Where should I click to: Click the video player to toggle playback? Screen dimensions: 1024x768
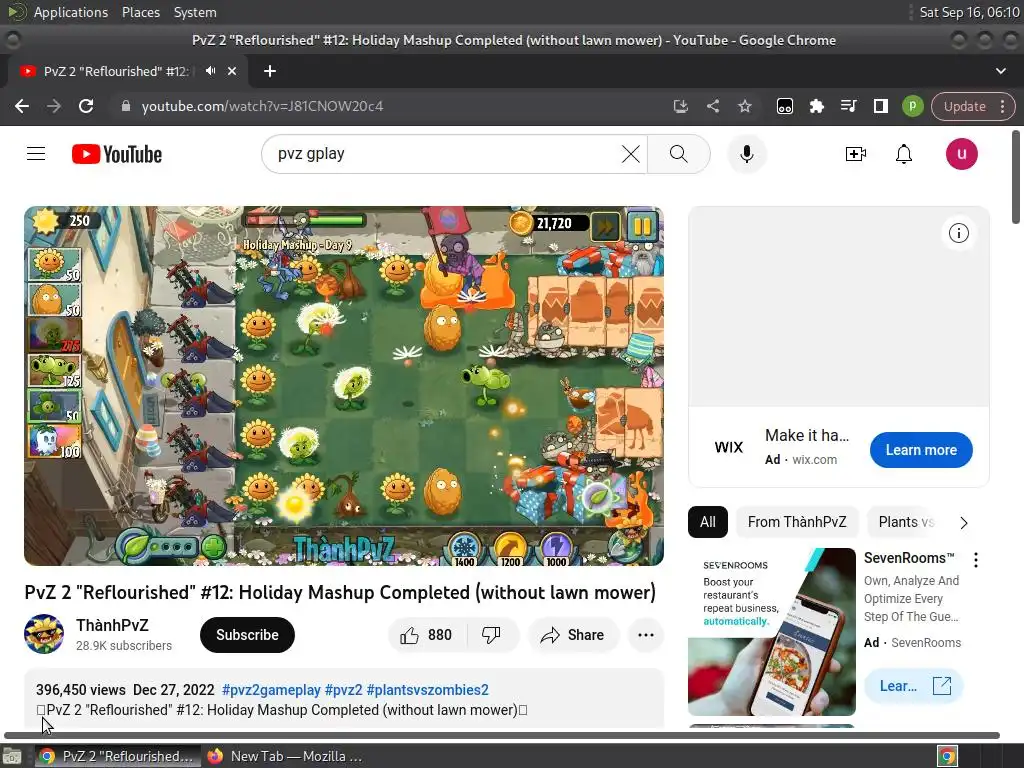(x=344, y=386)
